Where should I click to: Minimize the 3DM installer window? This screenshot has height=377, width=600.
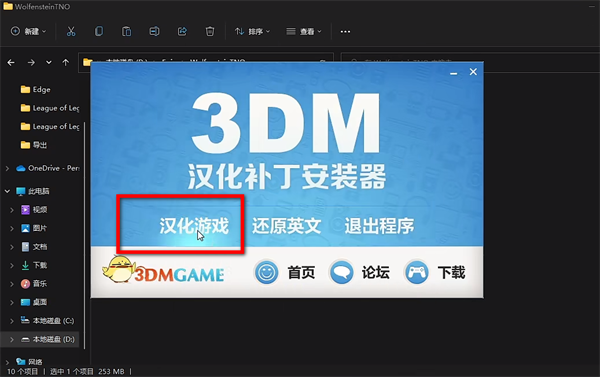[x=453, y=73]
